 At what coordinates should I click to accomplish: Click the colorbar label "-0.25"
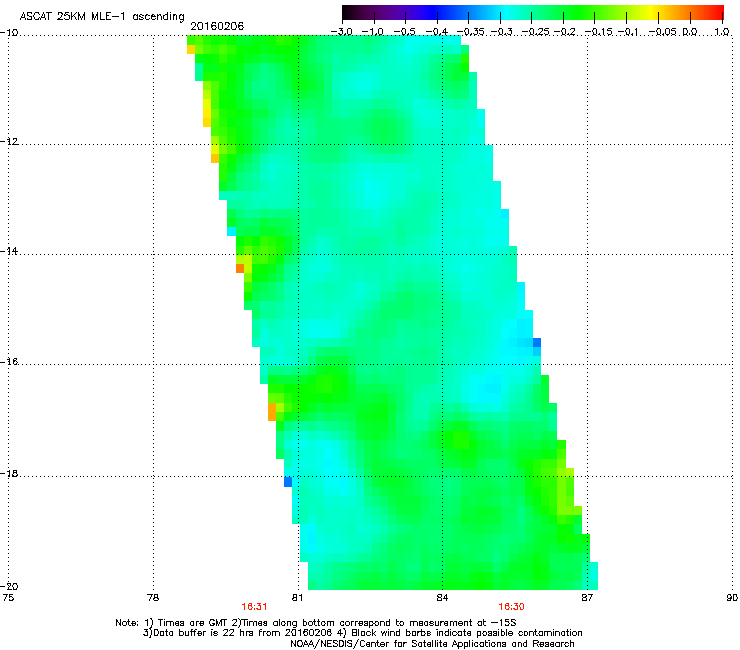[x=535, y=32]
